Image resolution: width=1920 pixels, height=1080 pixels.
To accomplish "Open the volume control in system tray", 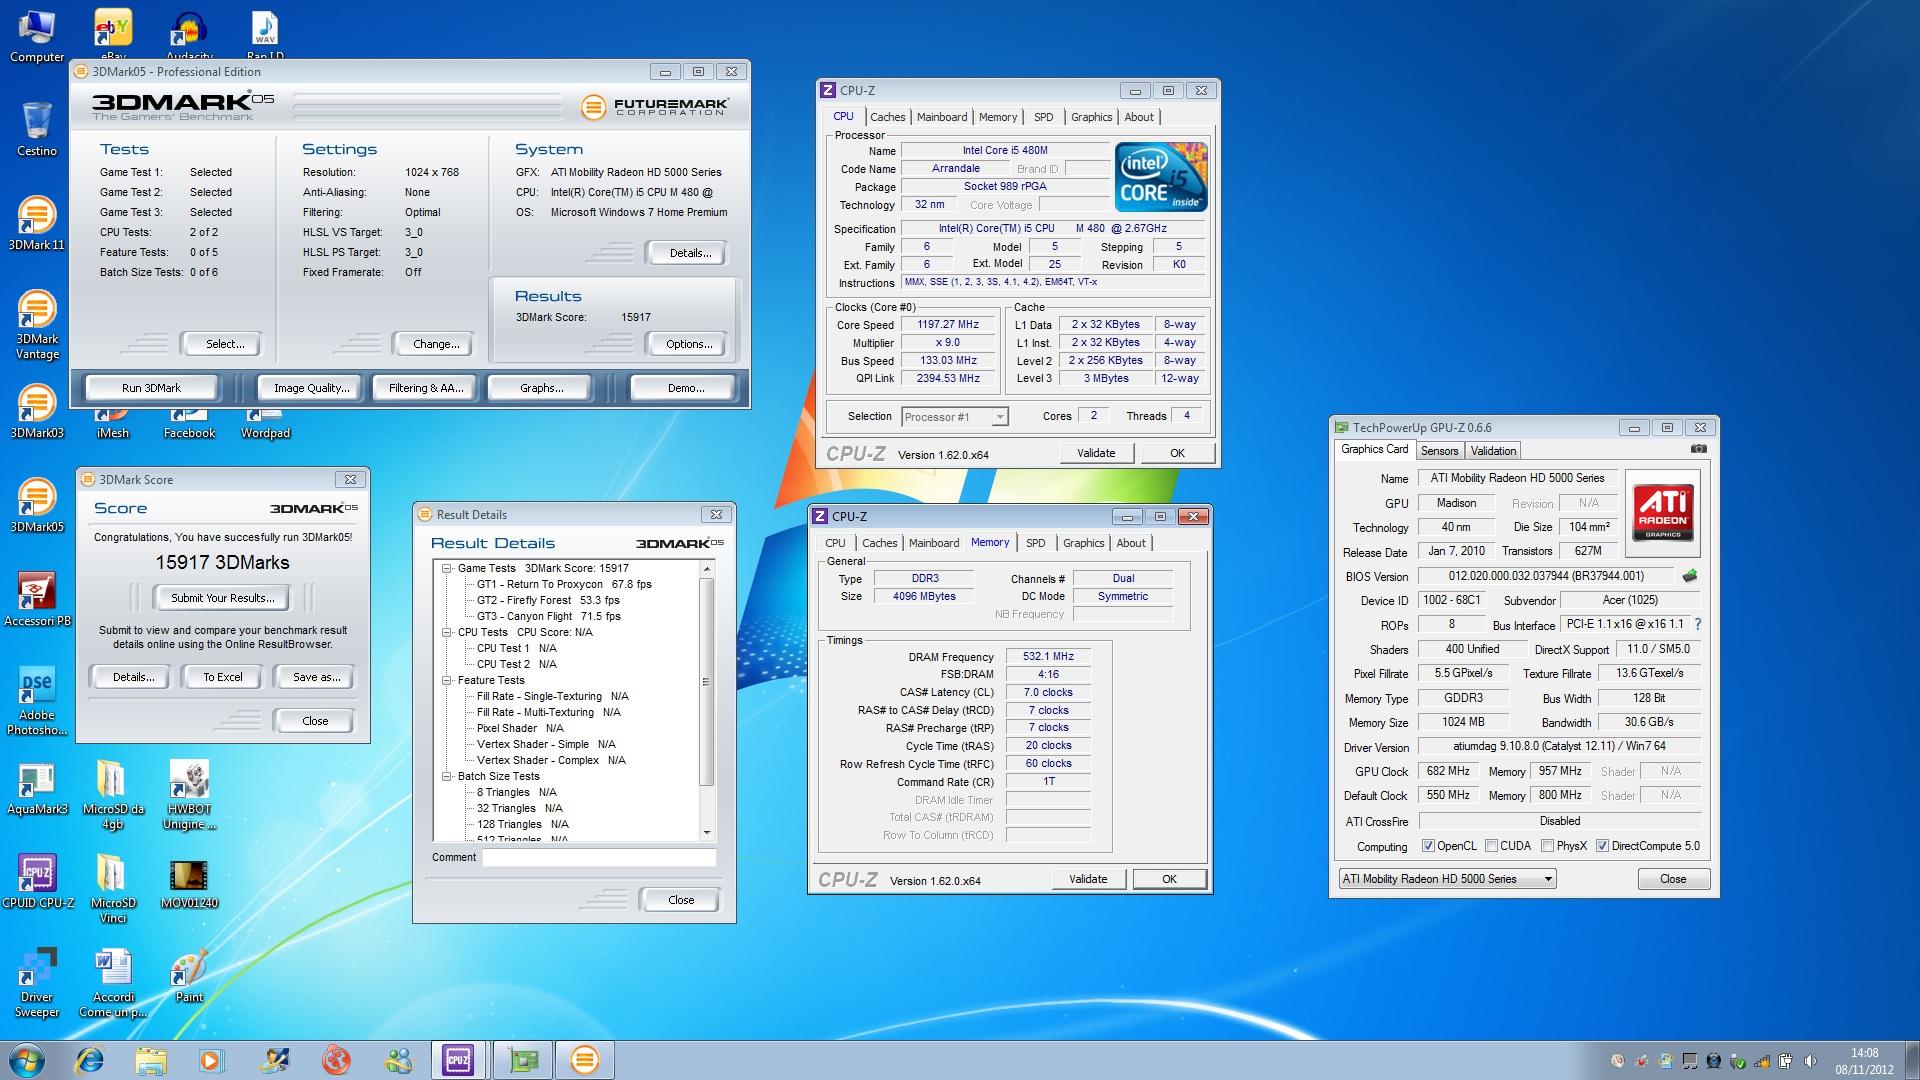I will point(1810,1061).
